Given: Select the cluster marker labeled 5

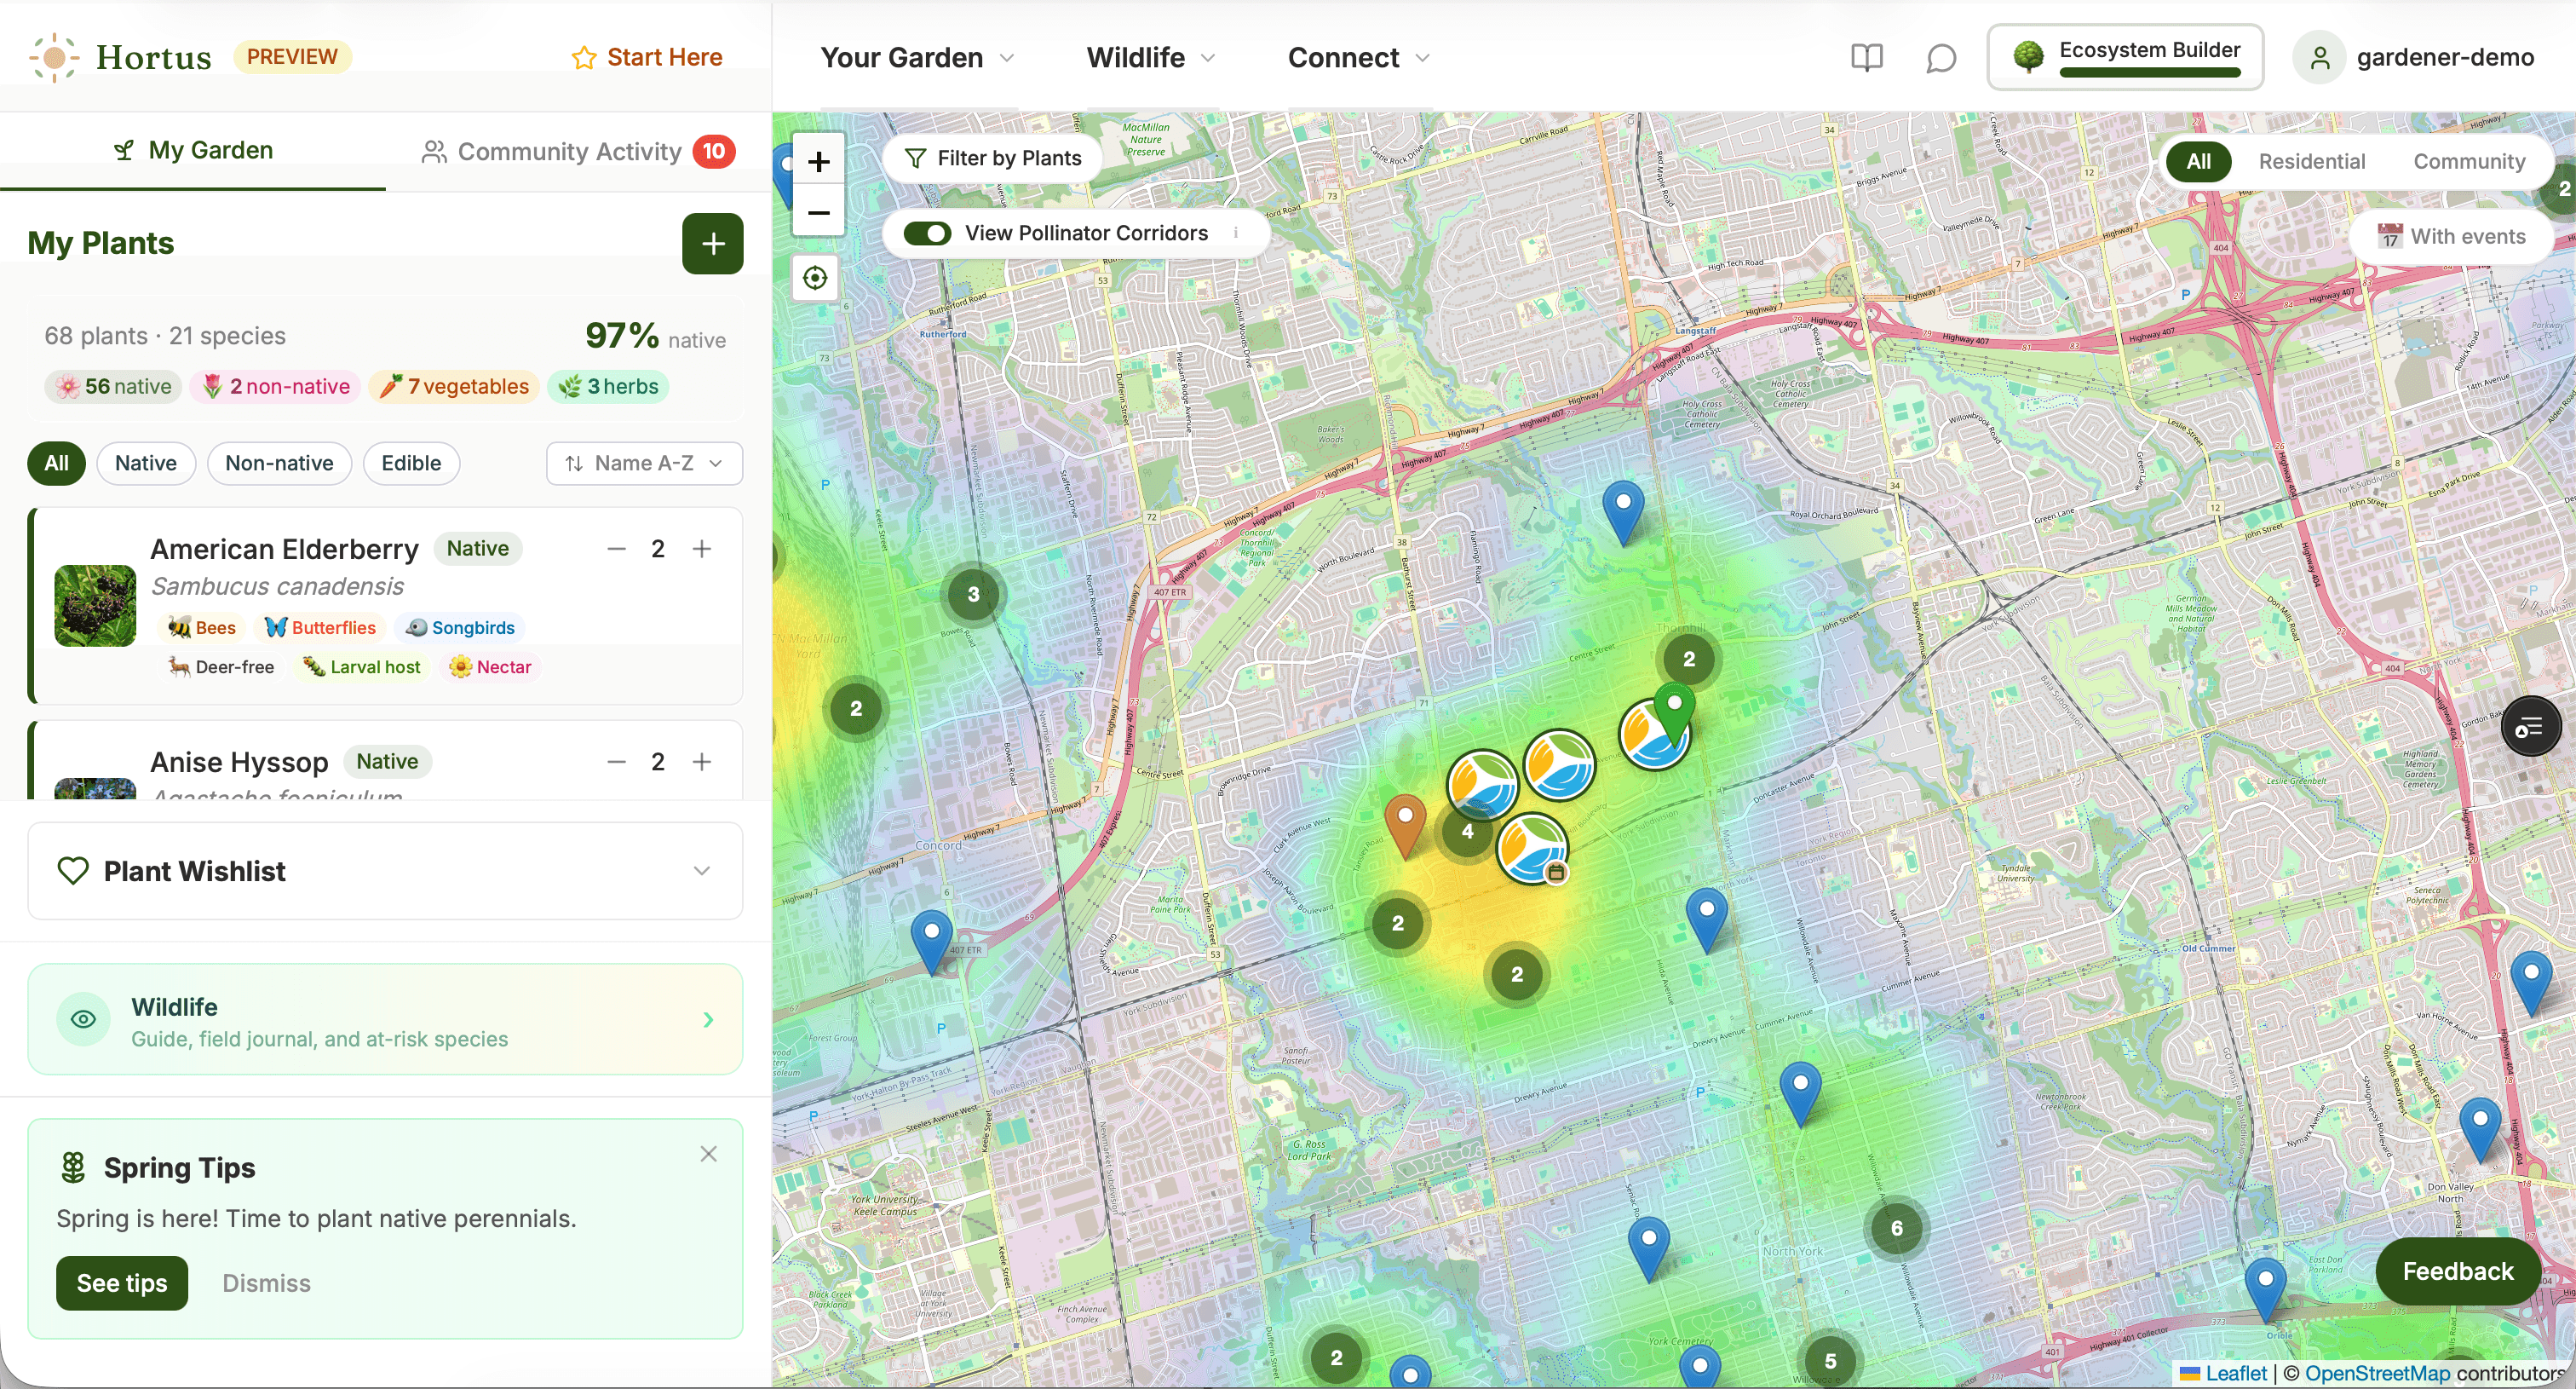Looking at the screenshot, I should pyautogui.click(x=1830, y=1360).
